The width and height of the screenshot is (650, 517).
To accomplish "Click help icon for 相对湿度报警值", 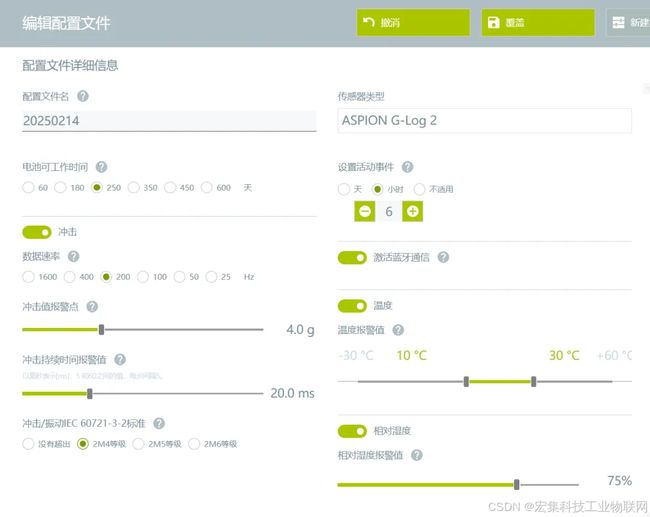I will click(x=417, y=455).
